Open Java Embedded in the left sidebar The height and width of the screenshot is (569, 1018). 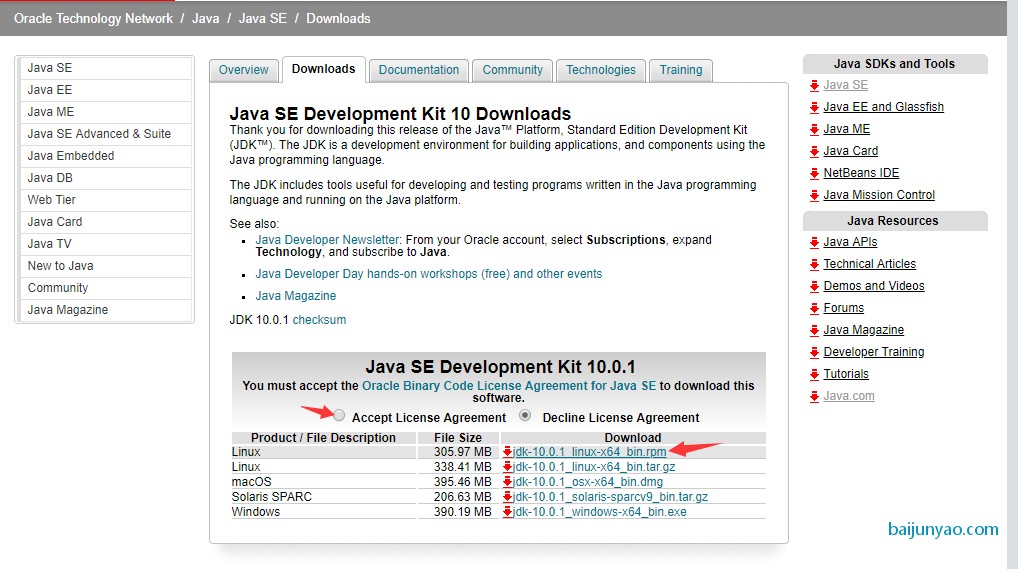click(105, 157)
